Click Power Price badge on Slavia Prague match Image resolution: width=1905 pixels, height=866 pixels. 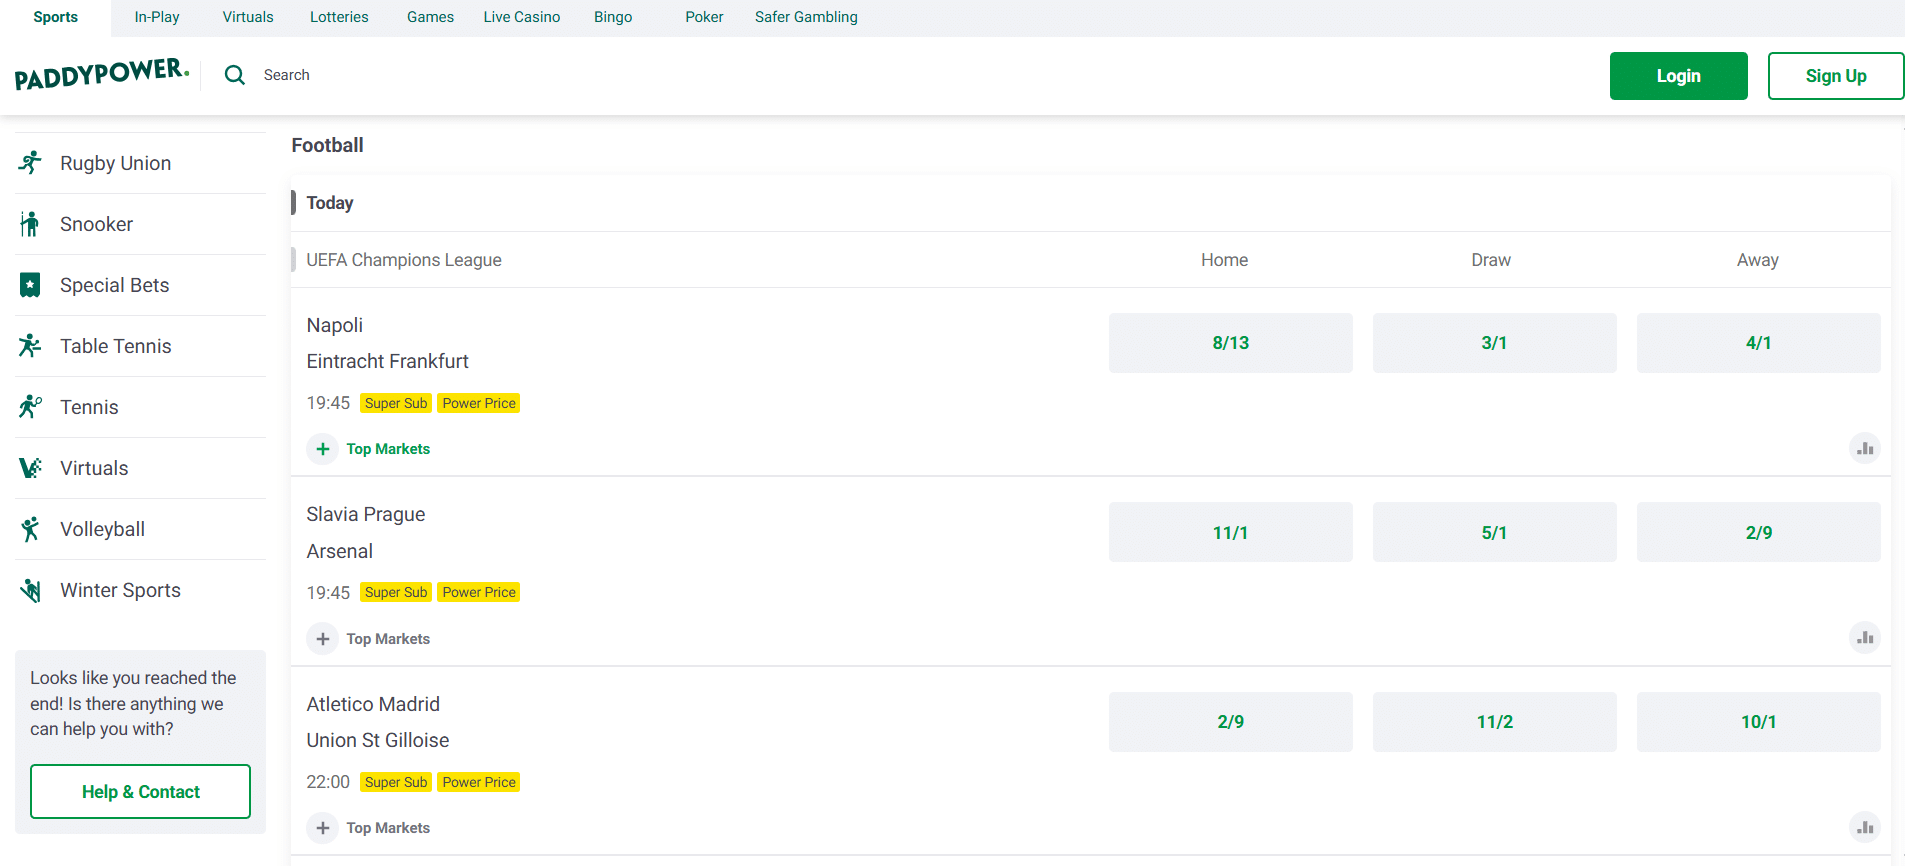tap(479, 592)
